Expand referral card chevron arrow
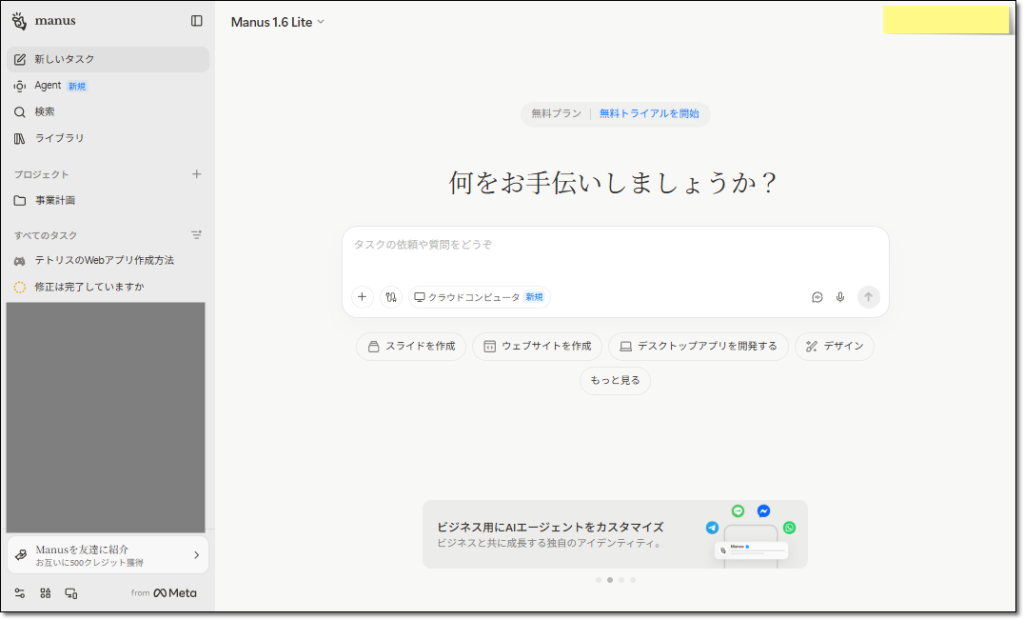 pyautogui.click(x=197, y=555)
